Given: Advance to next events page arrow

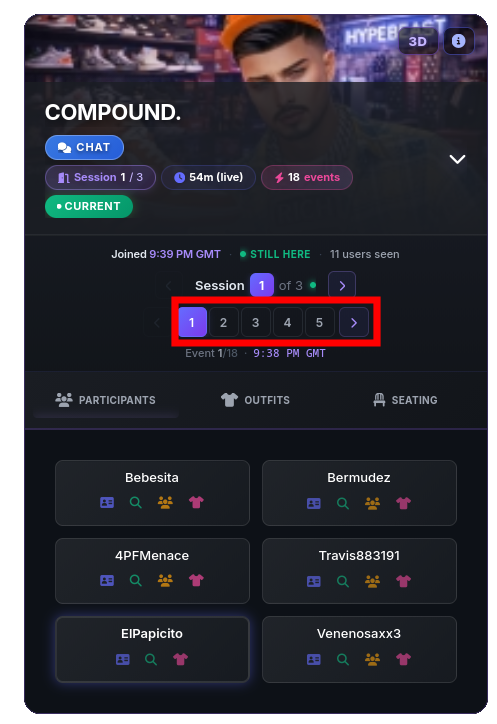Looking at the screenshot, I should [354, 322].
